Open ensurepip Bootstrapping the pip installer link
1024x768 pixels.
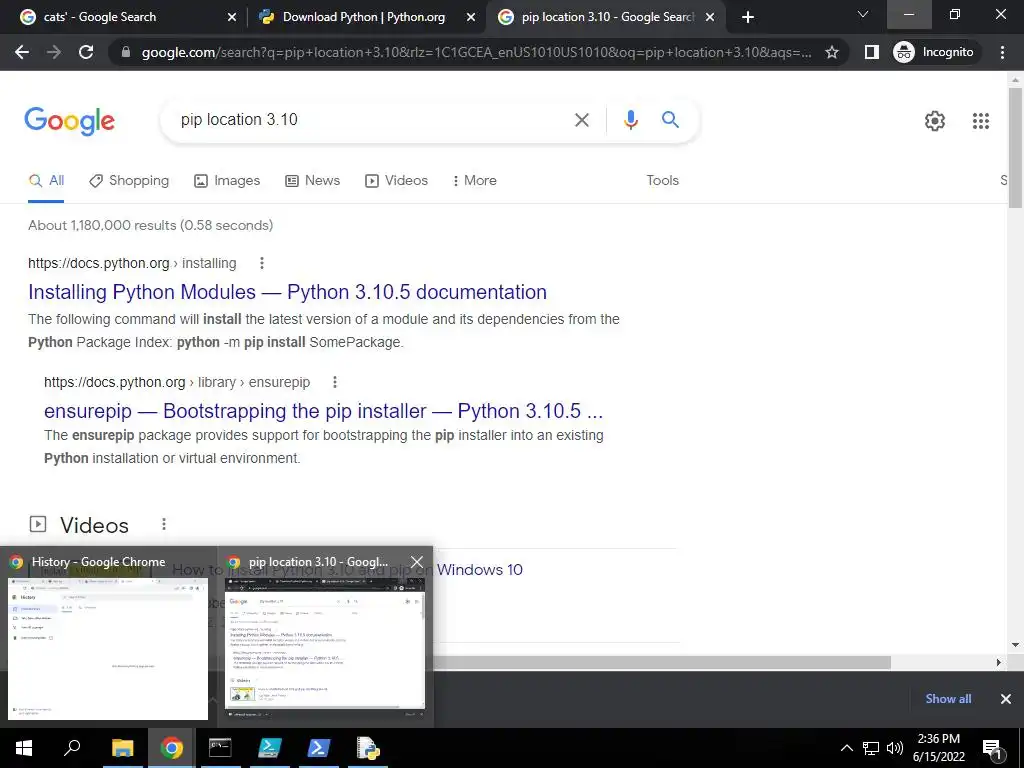323,411
